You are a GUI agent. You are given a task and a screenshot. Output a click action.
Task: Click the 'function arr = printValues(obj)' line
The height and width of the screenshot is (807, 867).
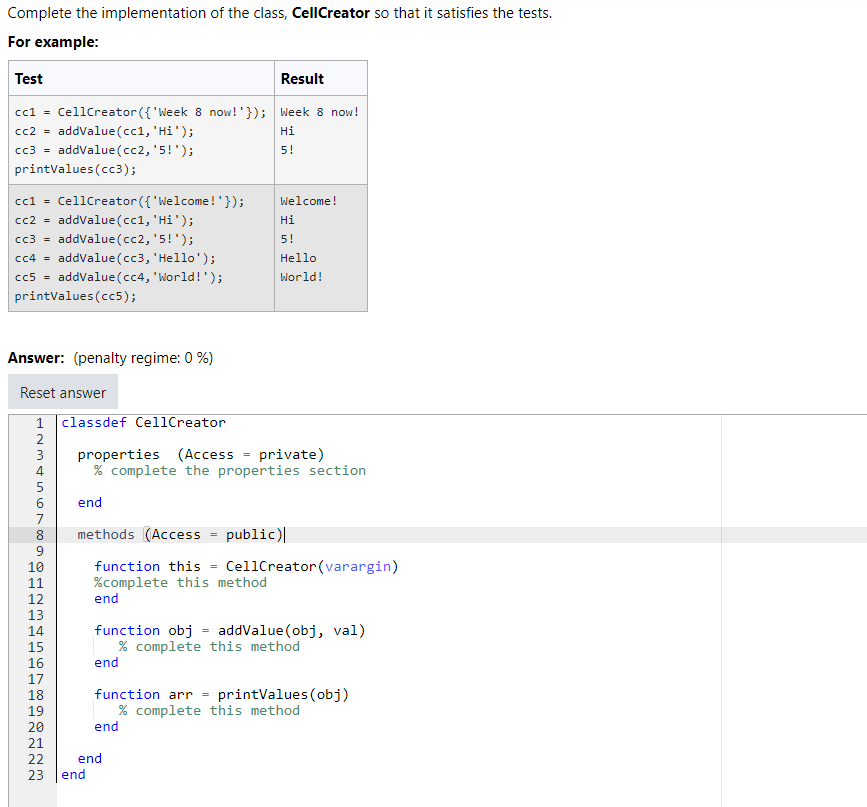coord(221,695)
